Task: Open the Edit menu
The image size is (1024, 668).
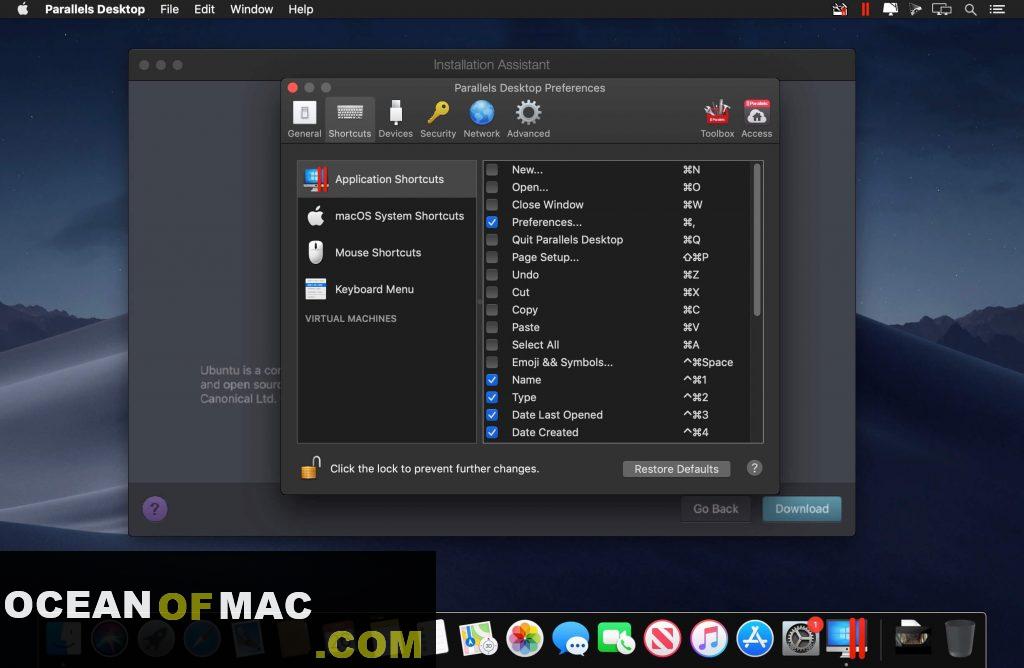Action: pos(204,9)
